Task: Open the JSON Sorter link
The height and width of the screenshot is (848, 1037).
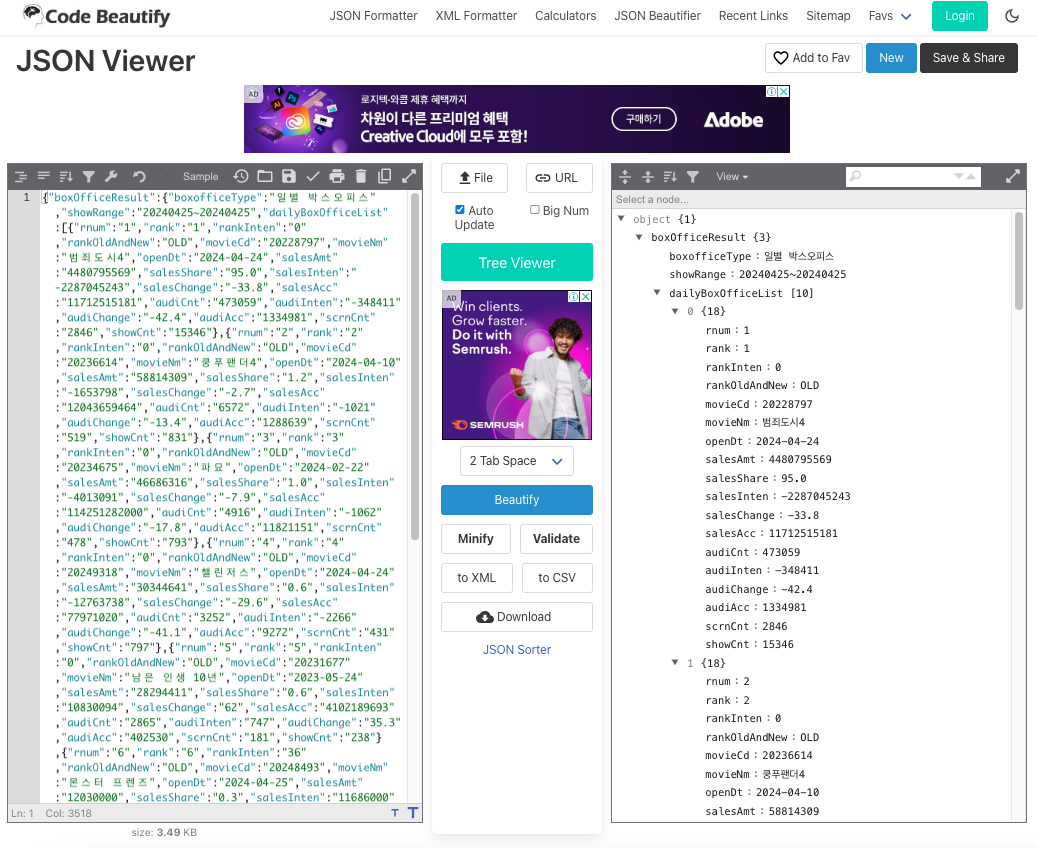Action: click(517, 650)
